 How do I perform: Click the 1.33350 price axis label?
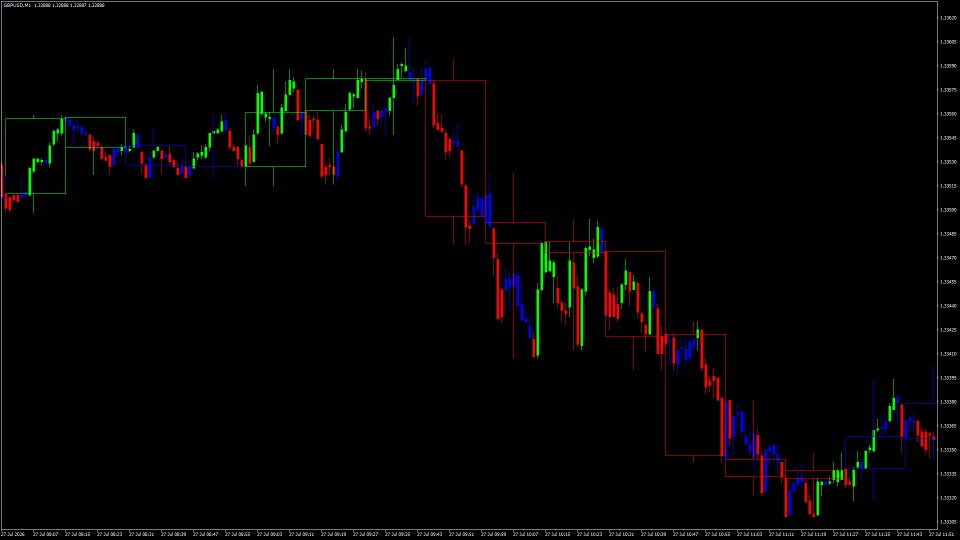[948, 449]
